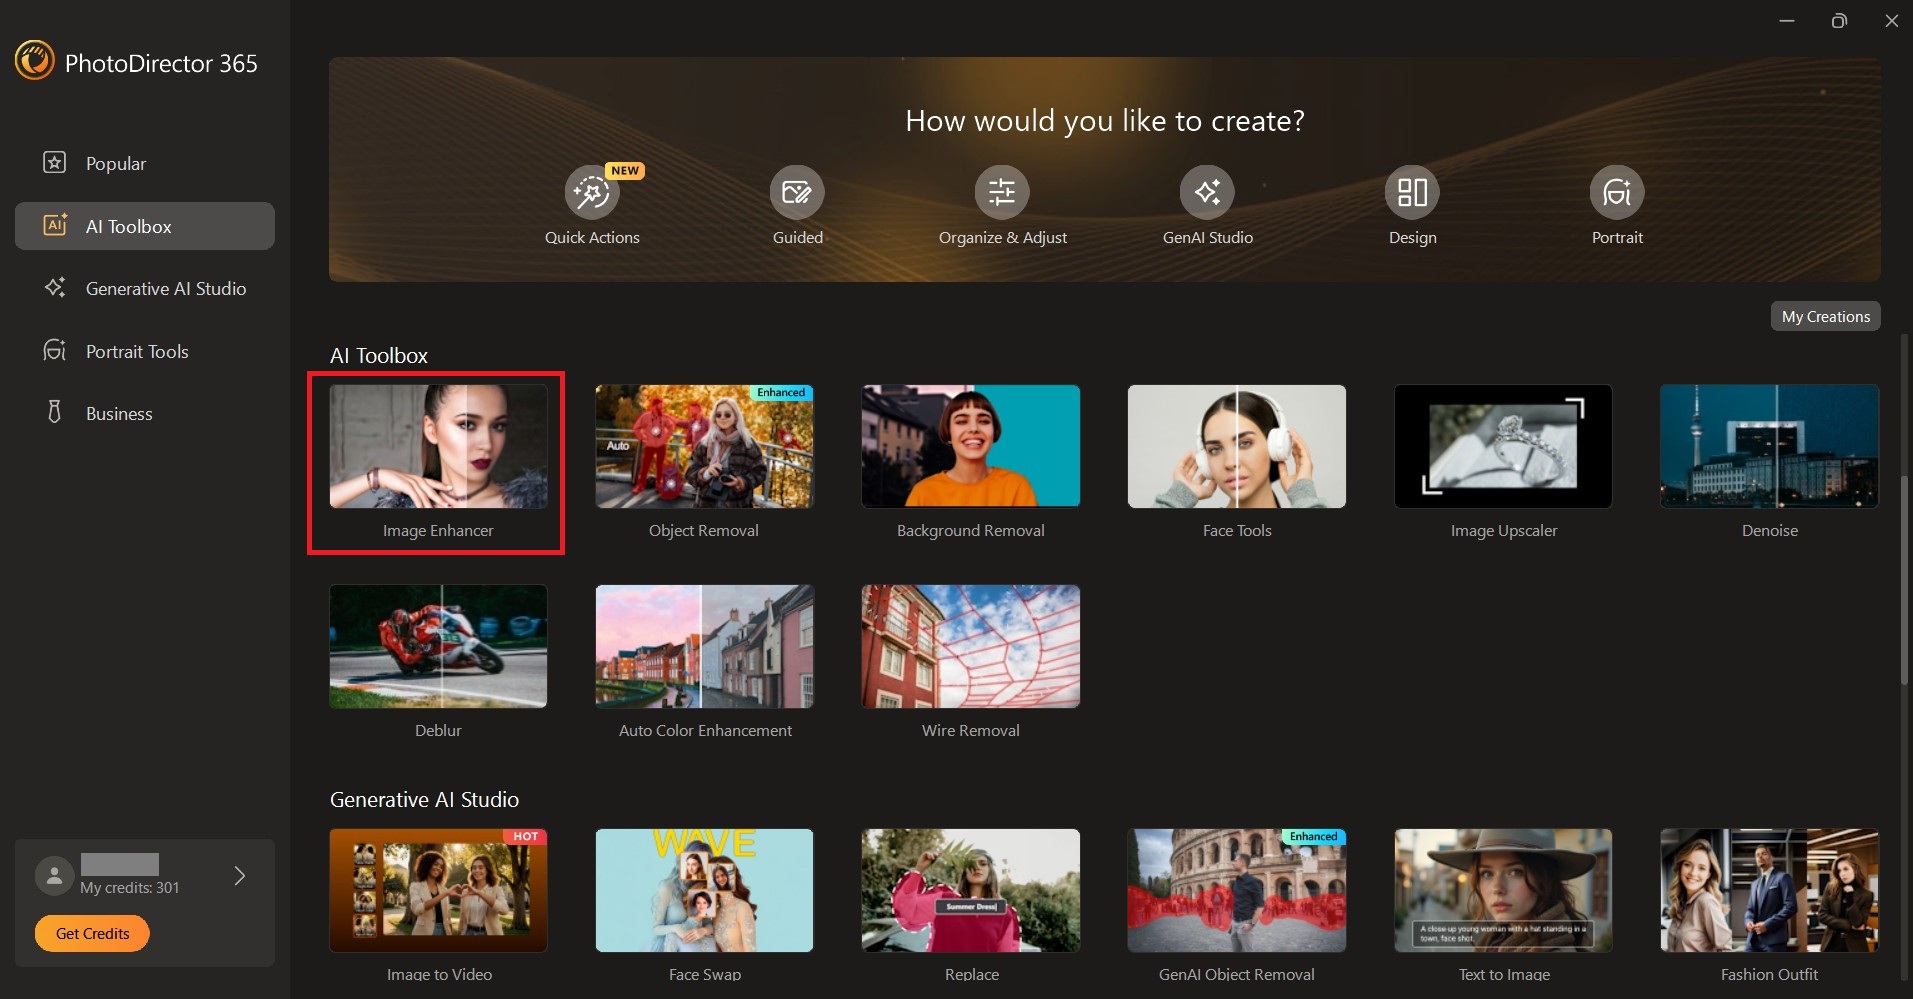The height and width of the screenshot is (999, 1913).
Task: Select the Face Swap thumbnail
Action: click(704, 890)
